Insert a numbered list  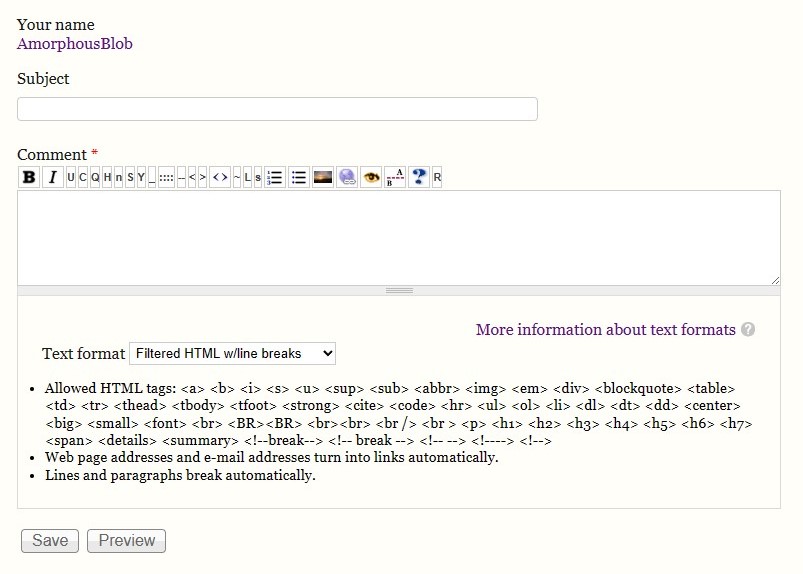274,177
